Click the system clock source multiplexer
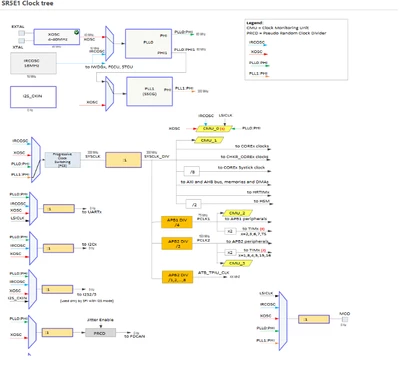 click(x=36, y=160)
